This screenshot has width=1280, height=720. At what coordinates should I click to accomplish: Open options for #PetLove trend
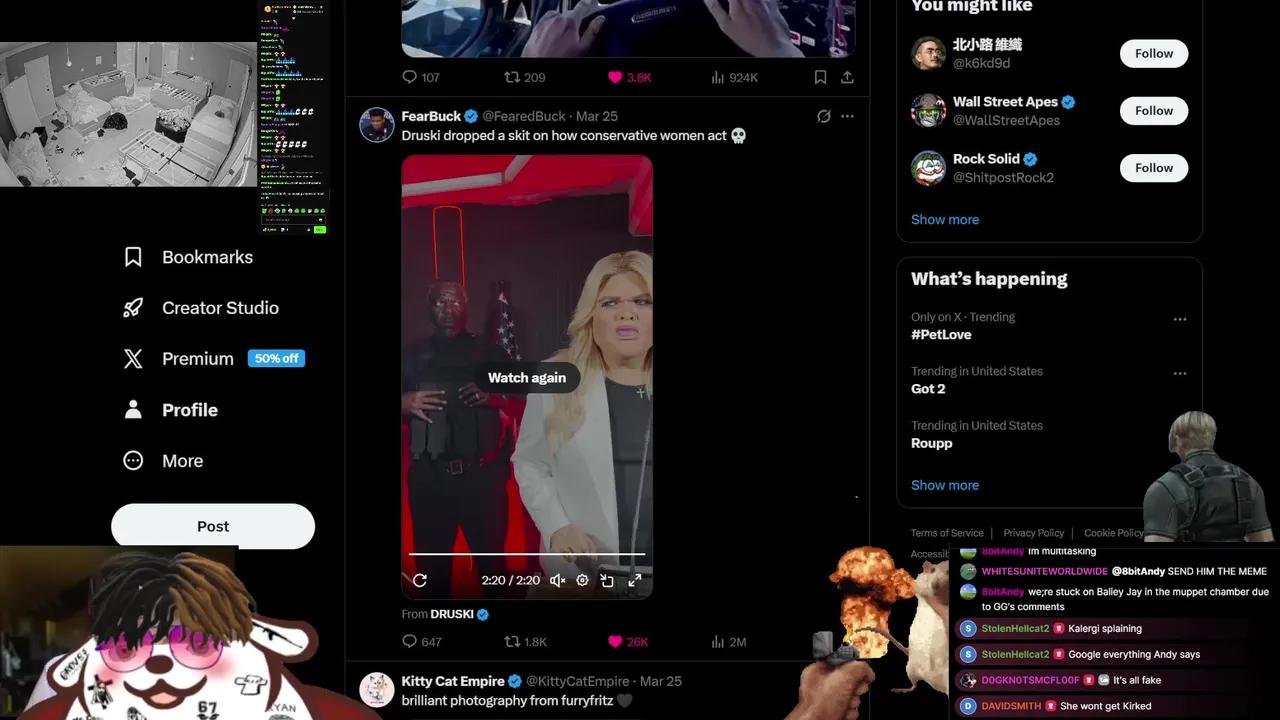pyautogui.click(x=1180, y=320)
